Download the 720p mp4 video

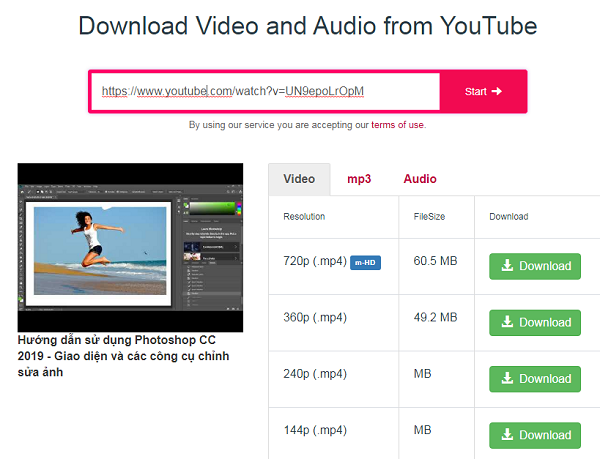(x=535, y=266)
